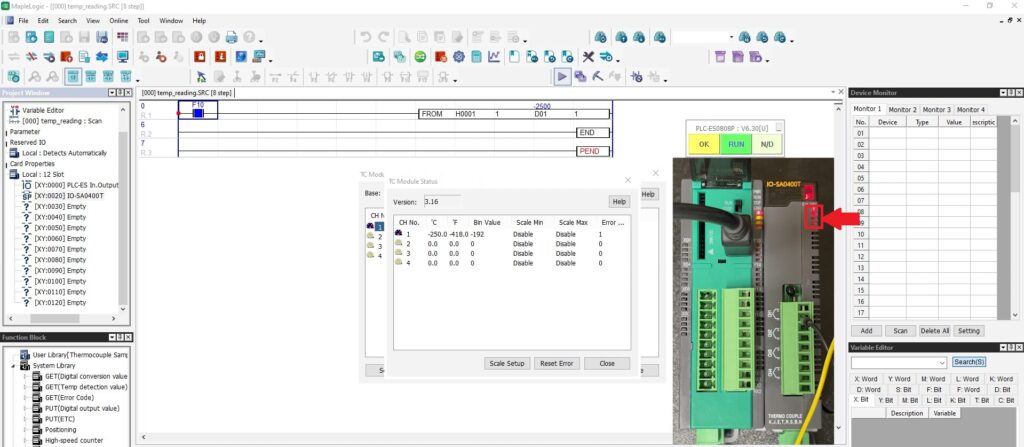The width and height of the screenshot is (1024, 447).
Task: Expand the GET(Error Code) tree node
Action: coord(25,398)
